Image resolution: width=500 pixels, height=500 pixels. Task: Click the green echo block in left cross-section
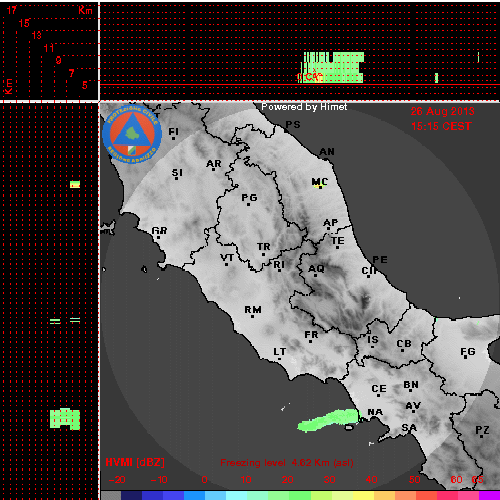point(65,419)
